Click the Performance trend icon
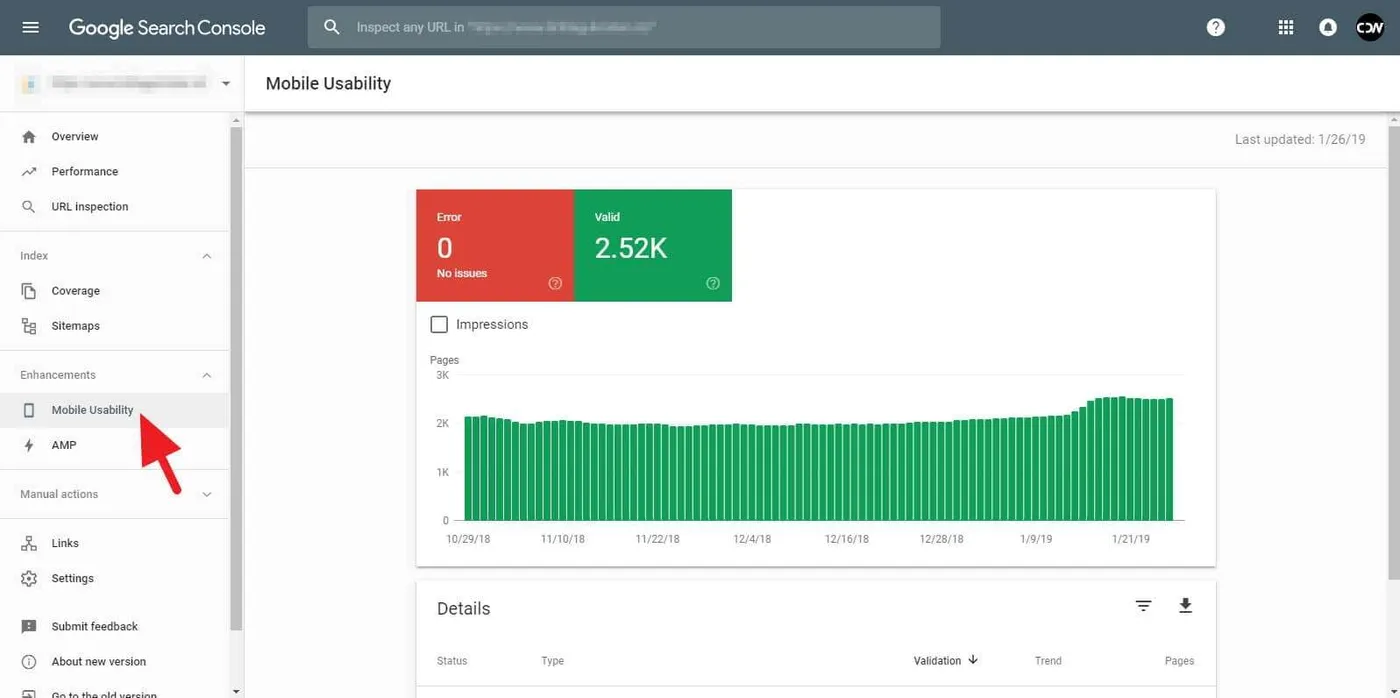This screenshot has height=698, width=1400. (29, 171)
